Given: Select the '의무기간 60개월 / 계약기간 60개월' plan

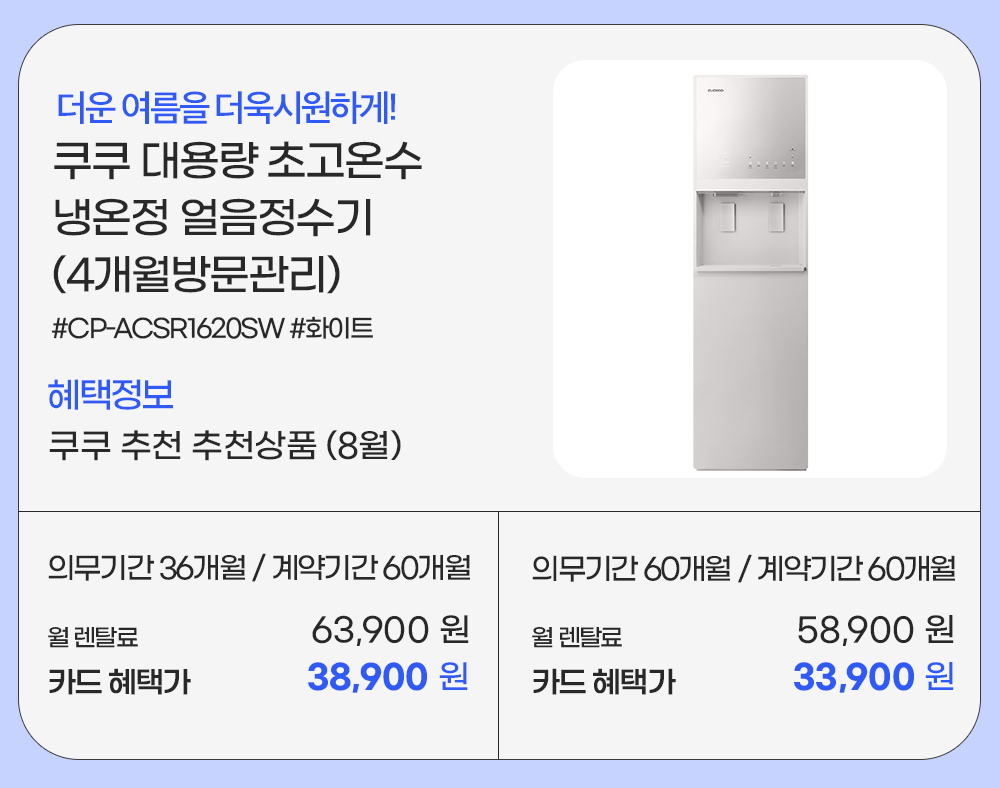Looking at the screenshot, I should click(x=743, y=569).
